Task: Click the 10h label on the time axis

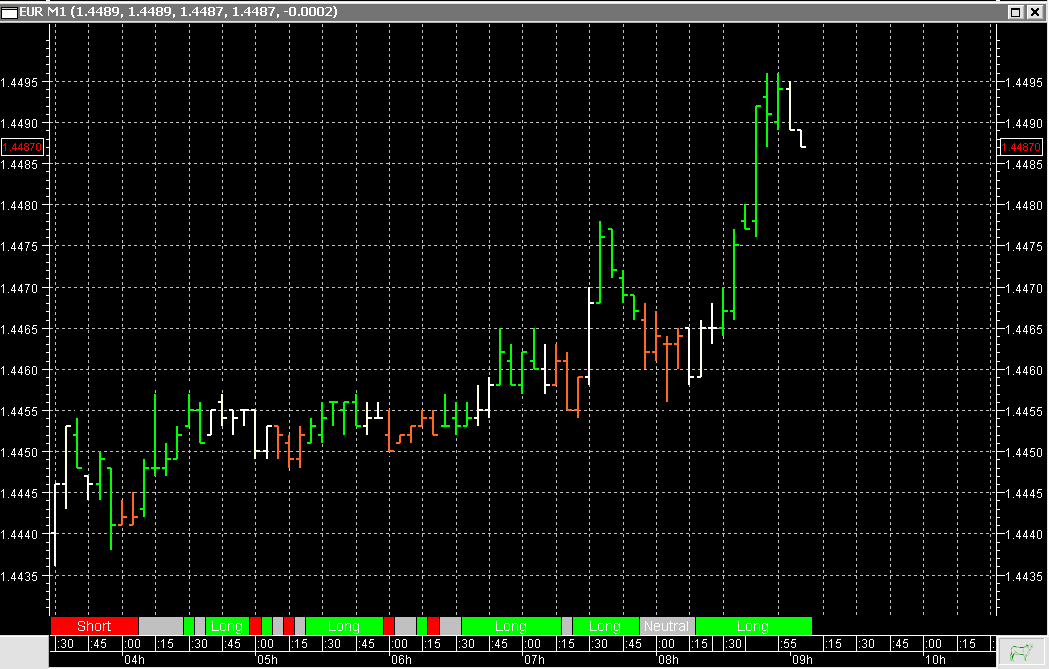Action: click(938, 660)
